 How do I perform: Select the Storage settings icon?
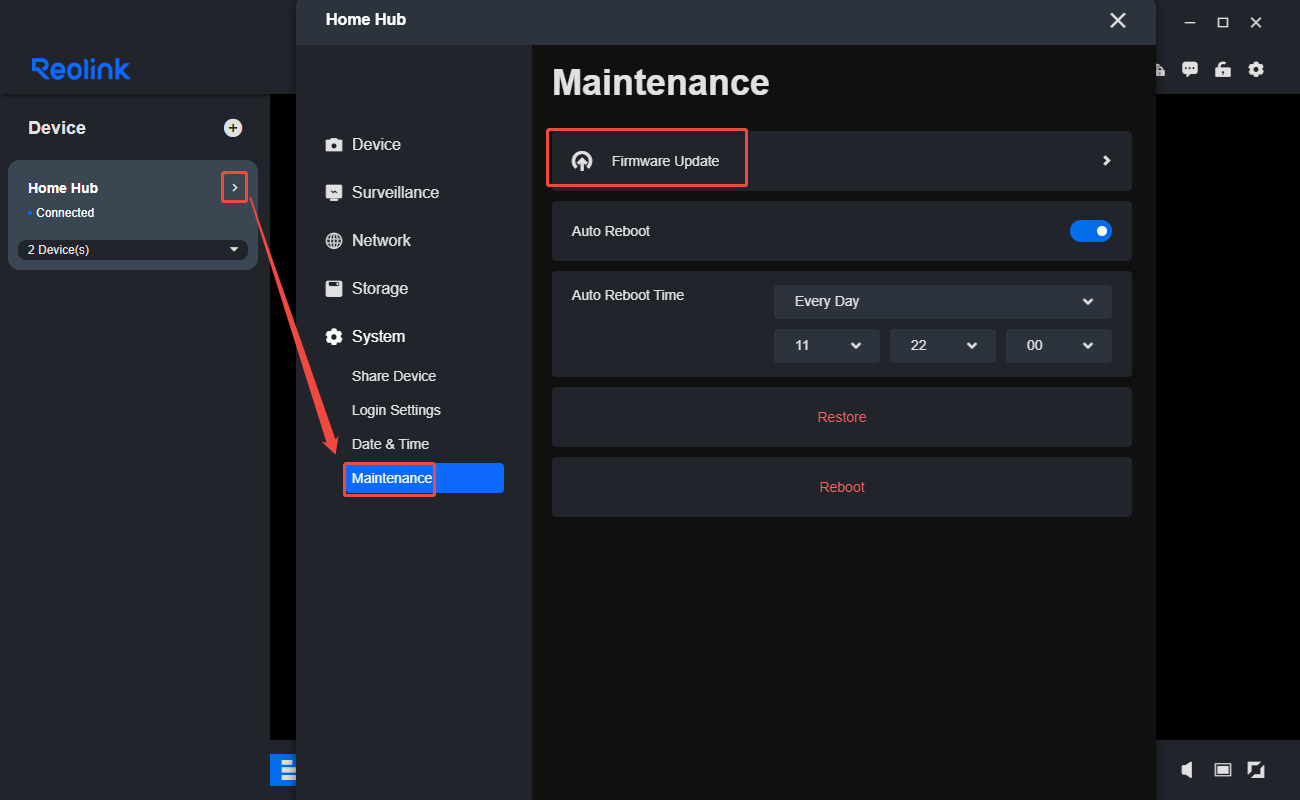coord(334,288)
